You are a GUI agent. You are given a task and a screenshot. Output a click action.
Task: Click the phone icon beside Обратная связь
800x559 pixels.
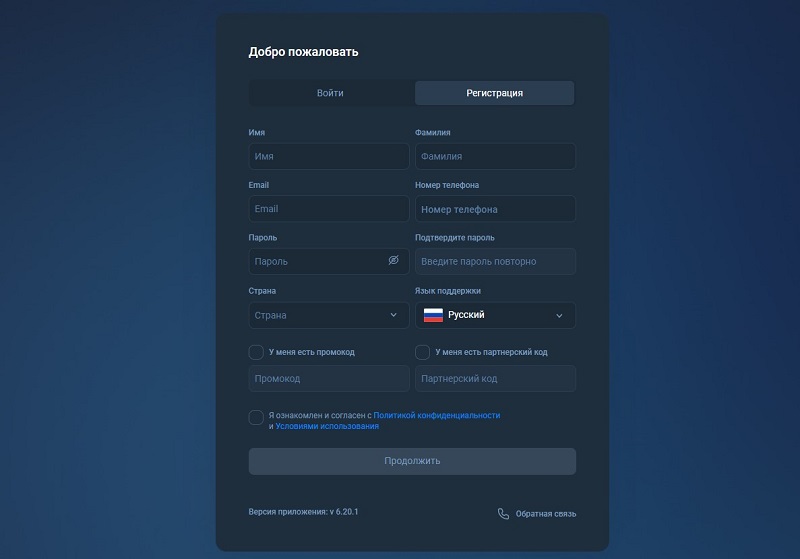pyautogui.click(x=503, y=514)
